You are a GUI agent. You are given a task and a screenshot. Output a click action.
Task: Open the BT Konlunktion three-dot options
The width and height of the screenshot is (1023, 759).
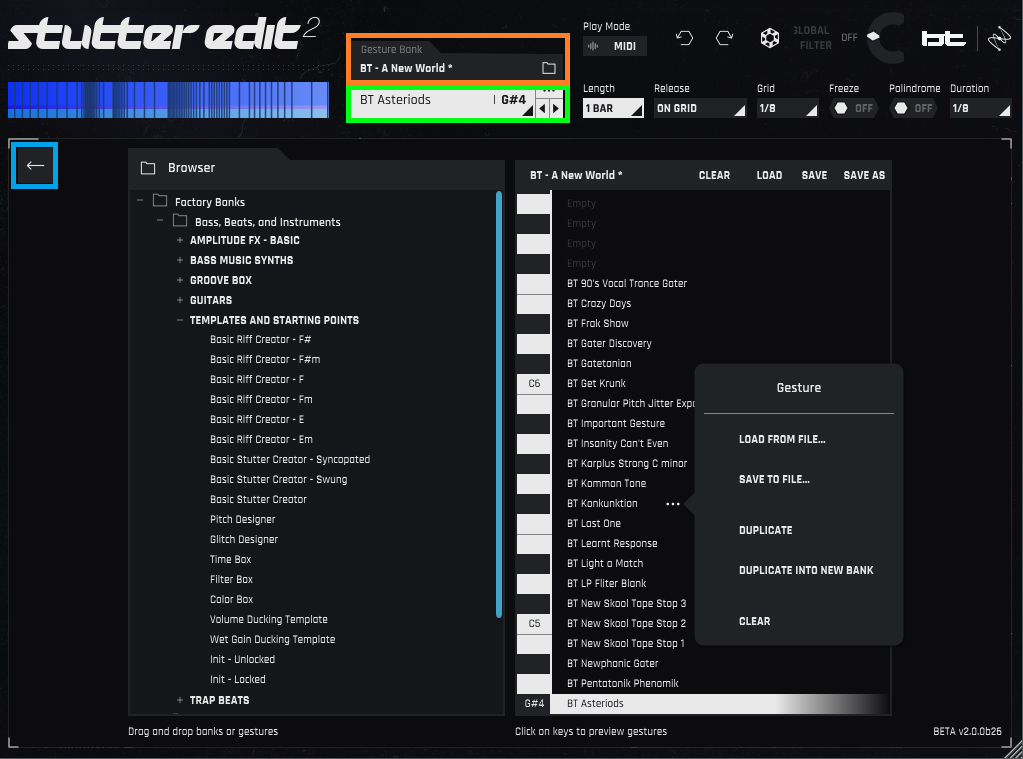(673, 504)
